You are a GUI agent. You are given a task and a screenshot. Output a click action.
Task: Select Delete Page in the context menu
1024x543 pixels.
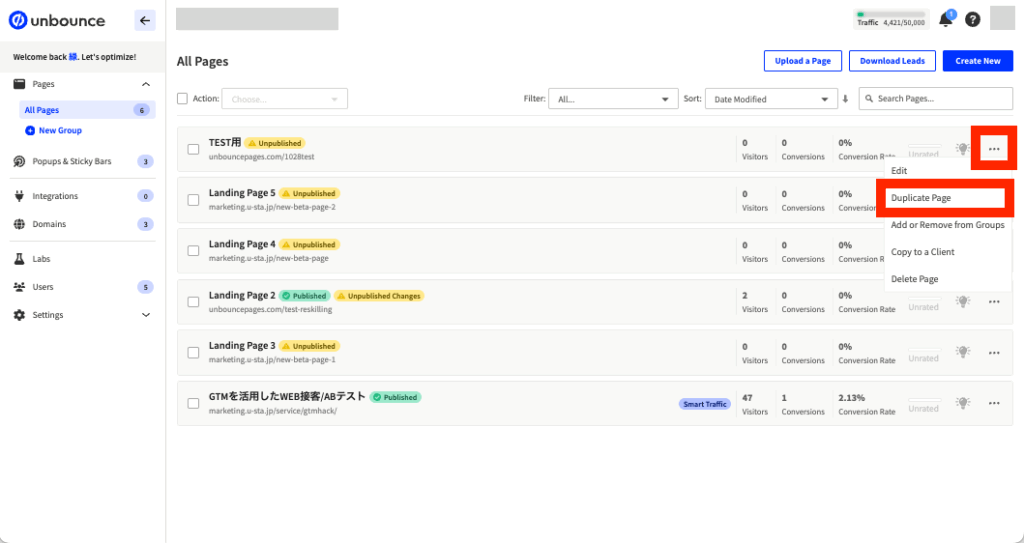914,279
